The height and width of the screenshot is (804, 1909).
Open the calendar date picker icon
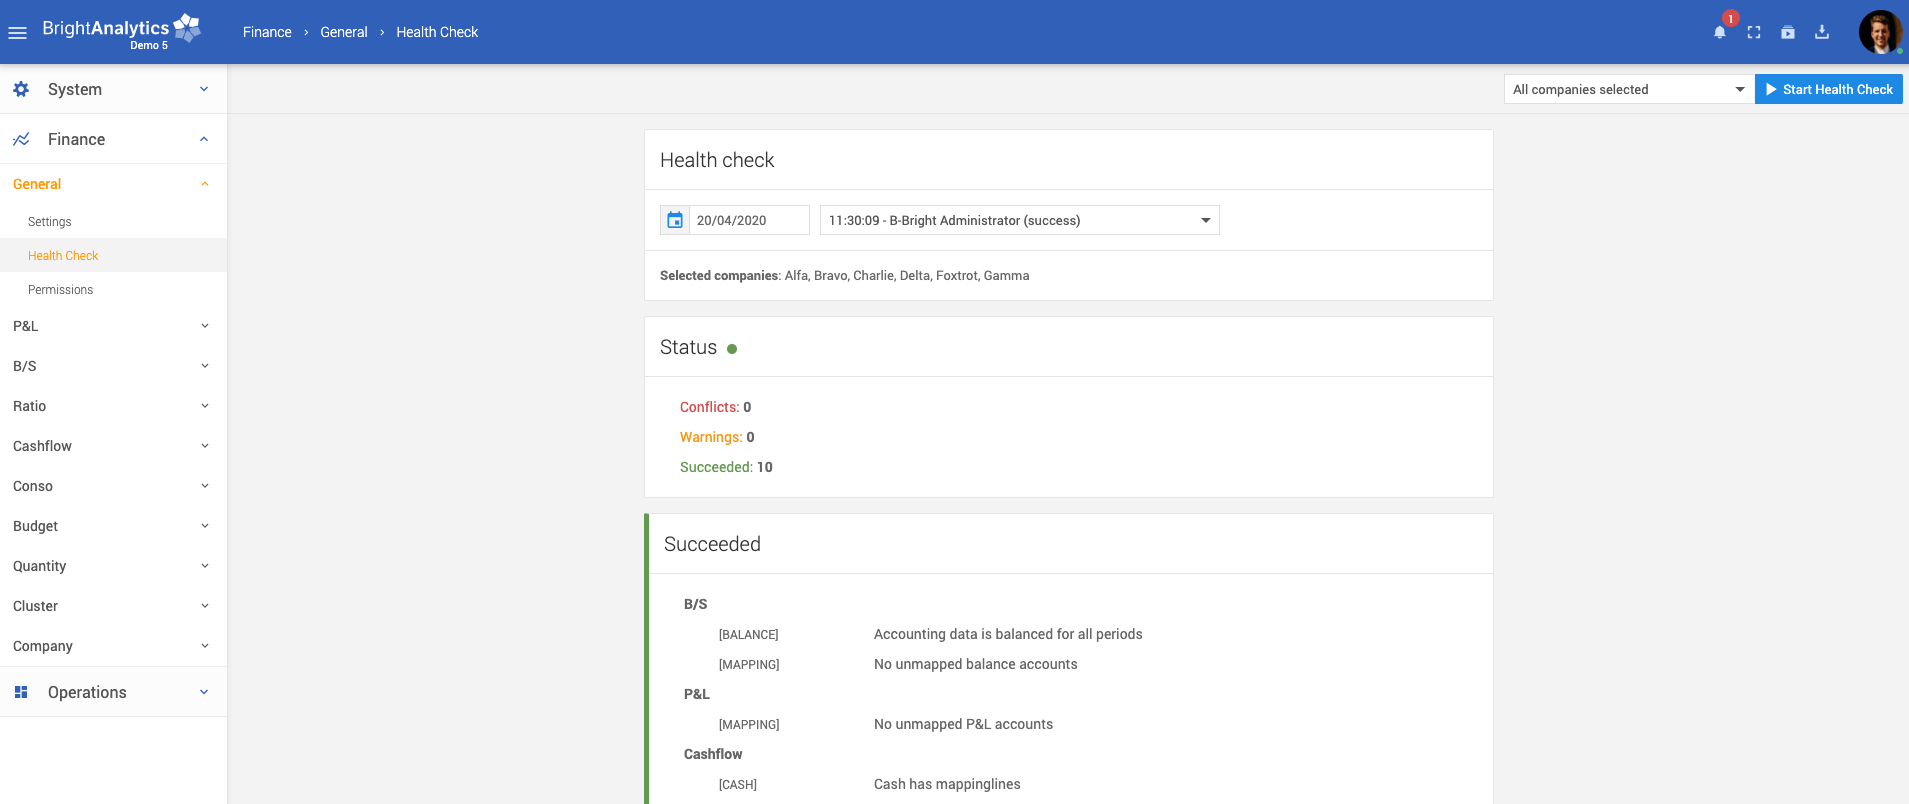675,220
